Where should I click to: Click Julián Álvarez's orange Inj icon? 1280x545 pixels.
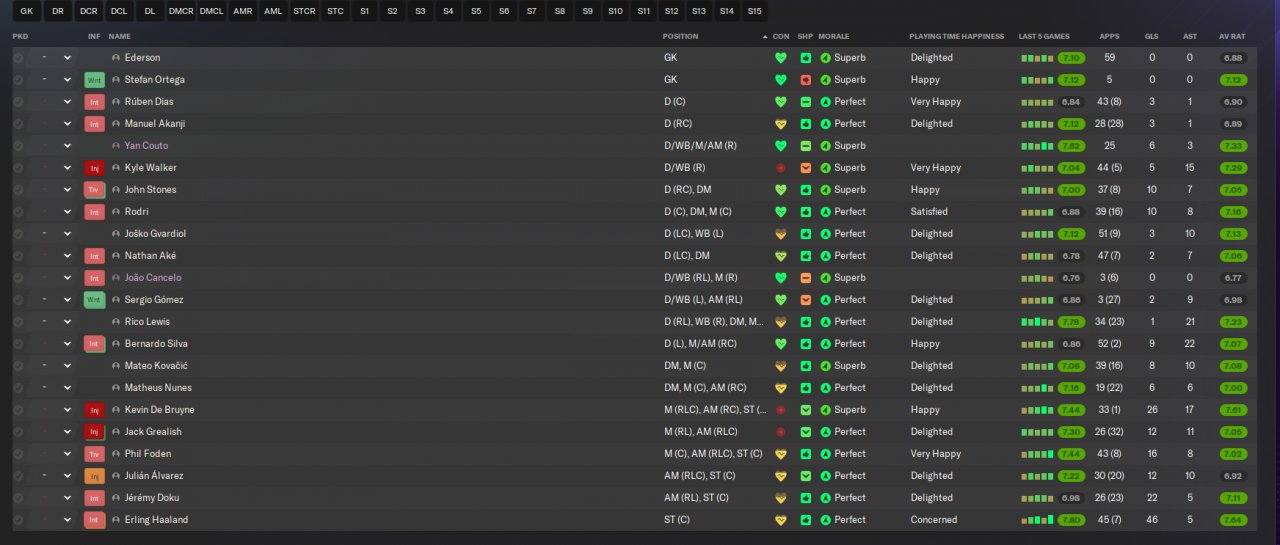pos(94,476)
